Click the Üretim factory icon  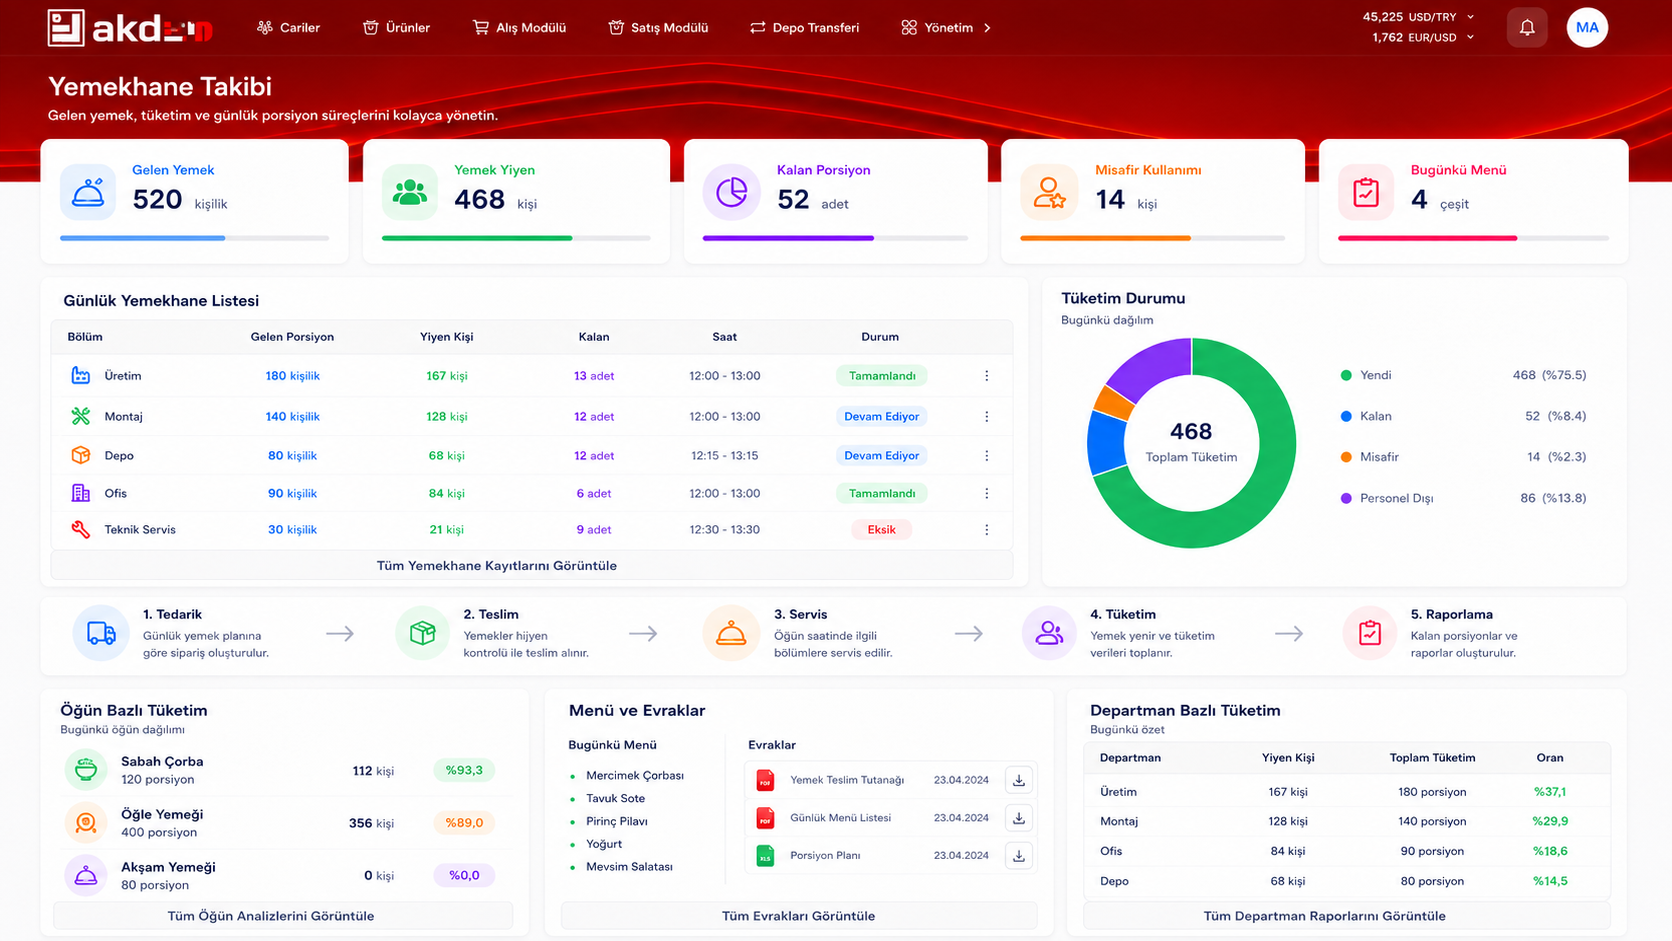tap(81, 376)
